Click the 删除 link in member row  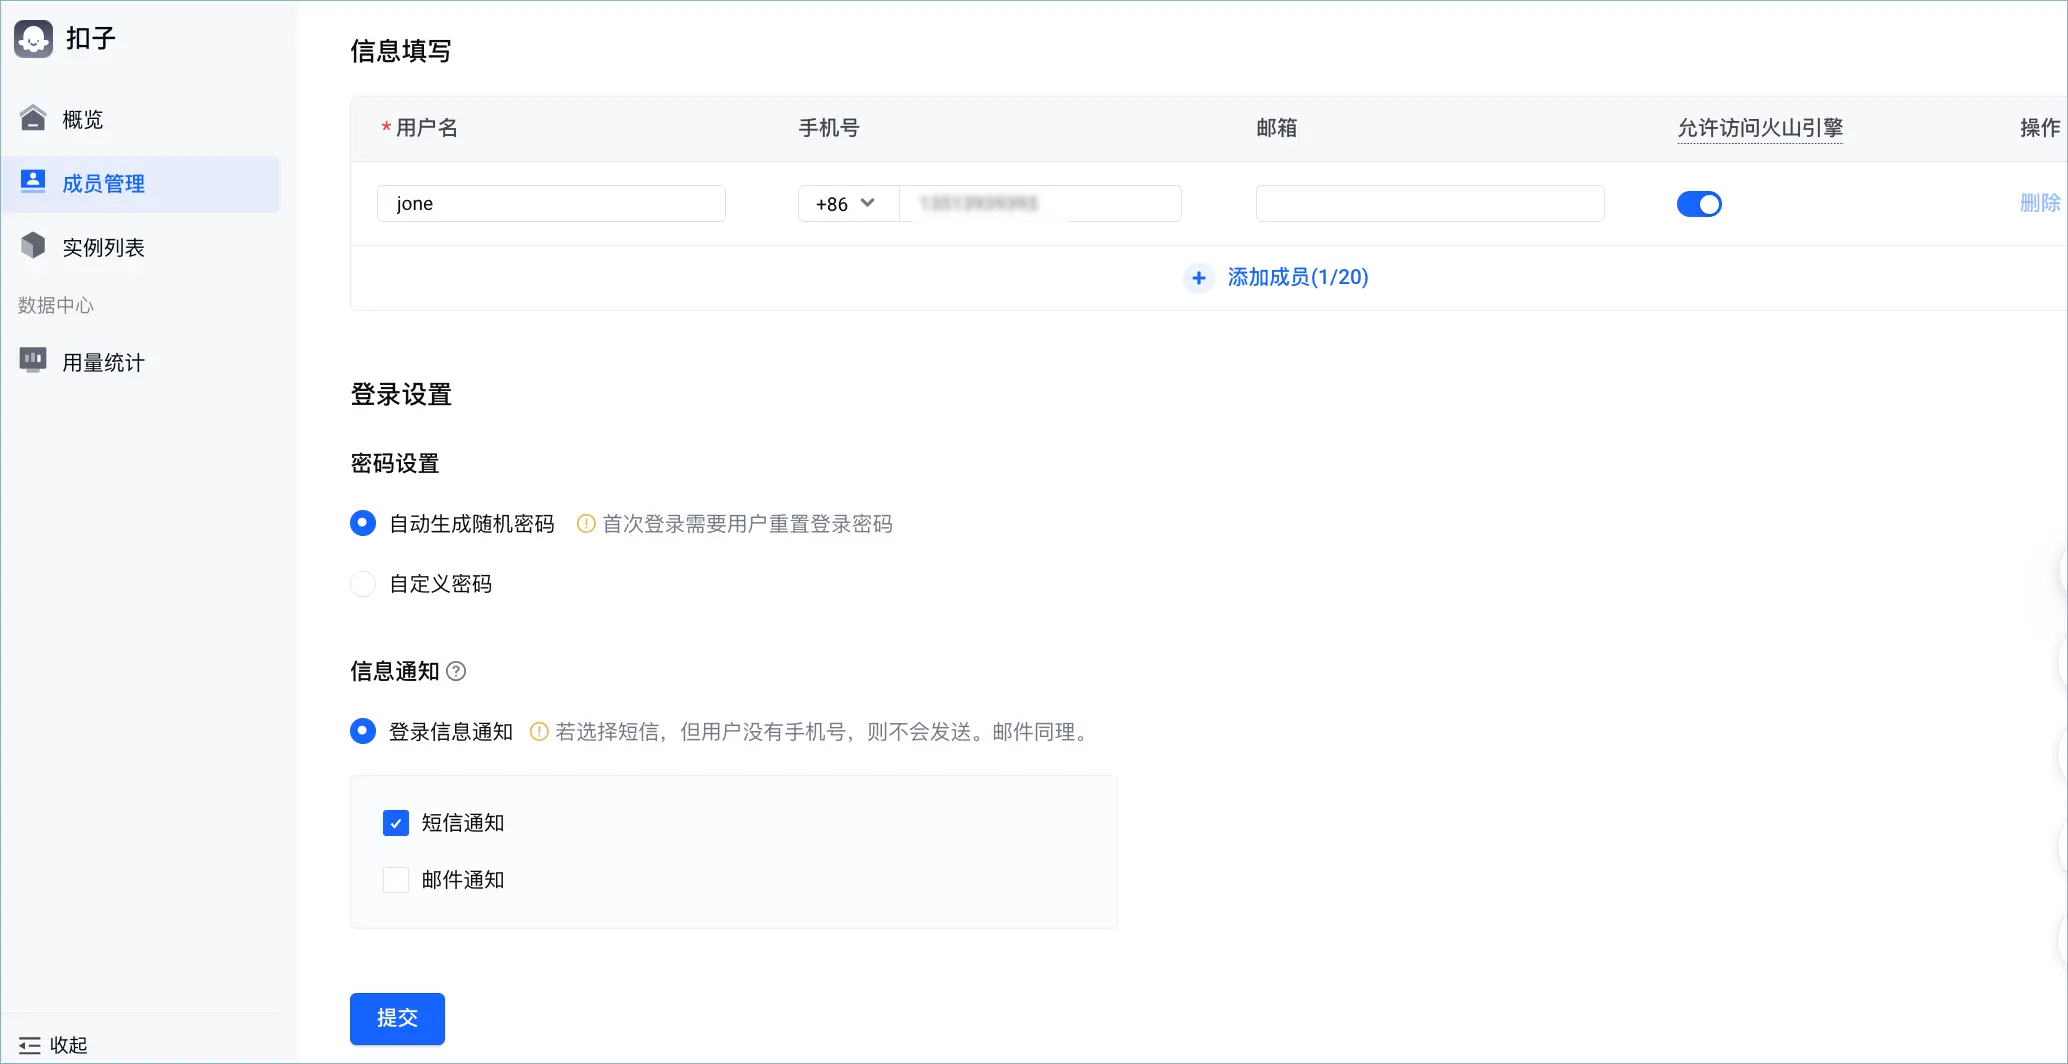(x=2039, y=203)
